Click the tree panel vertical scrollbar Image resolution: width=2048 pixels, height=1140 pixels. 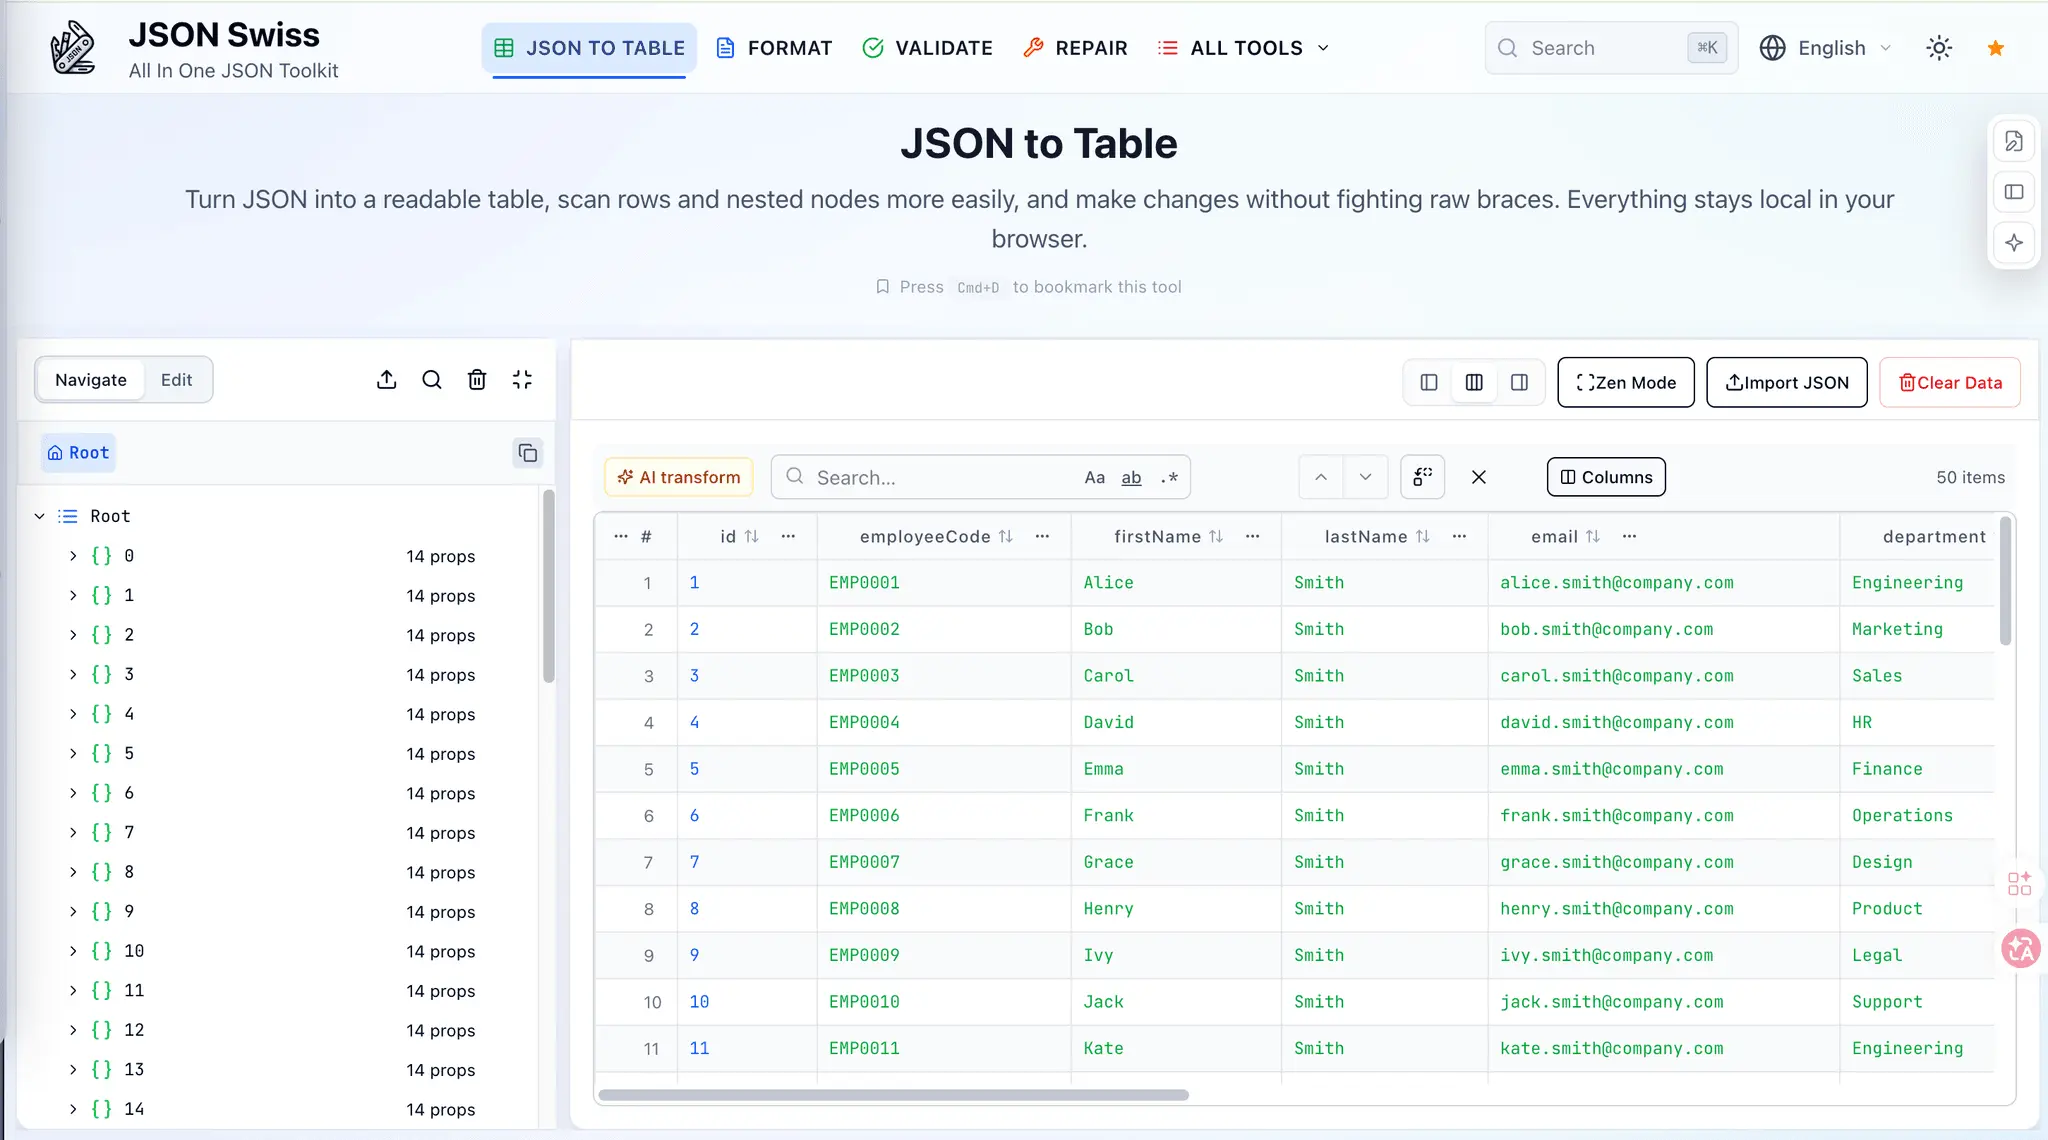pos(548,586)
